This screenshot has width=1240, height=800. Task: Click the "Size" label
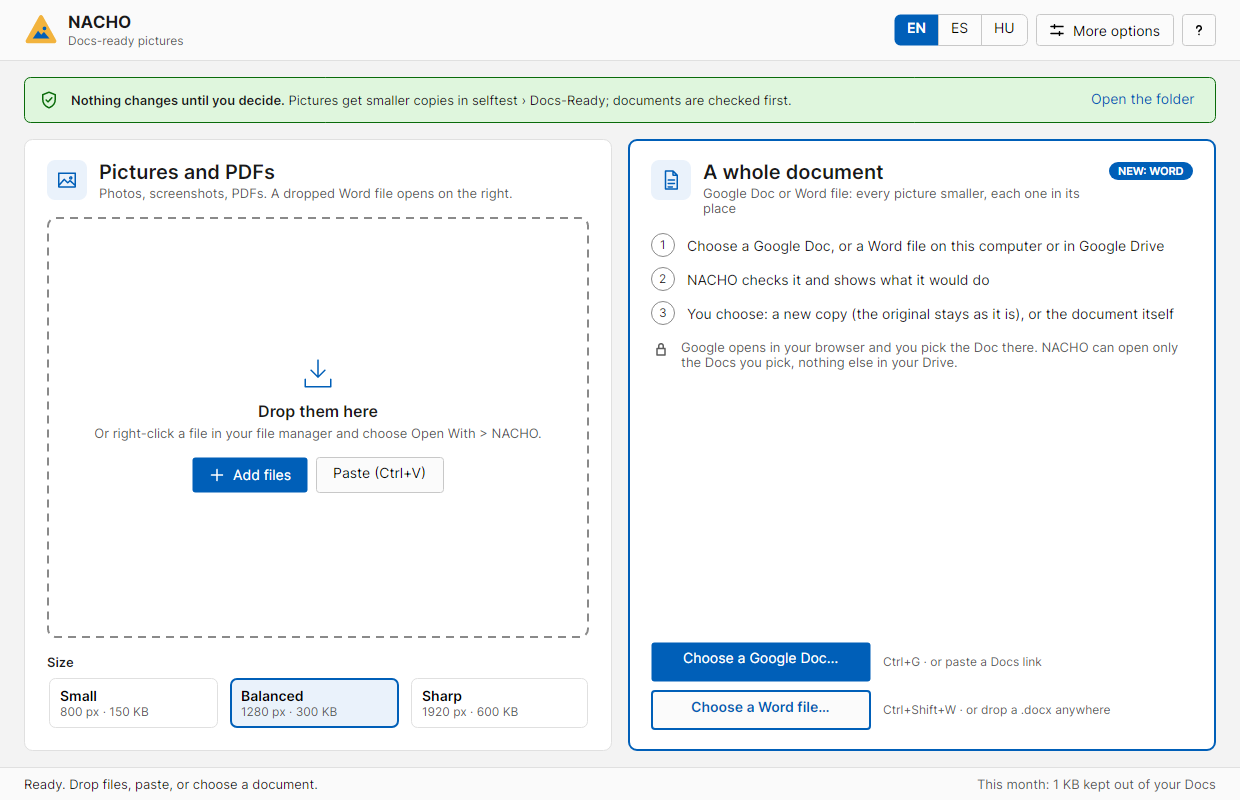tap(60, 662)
